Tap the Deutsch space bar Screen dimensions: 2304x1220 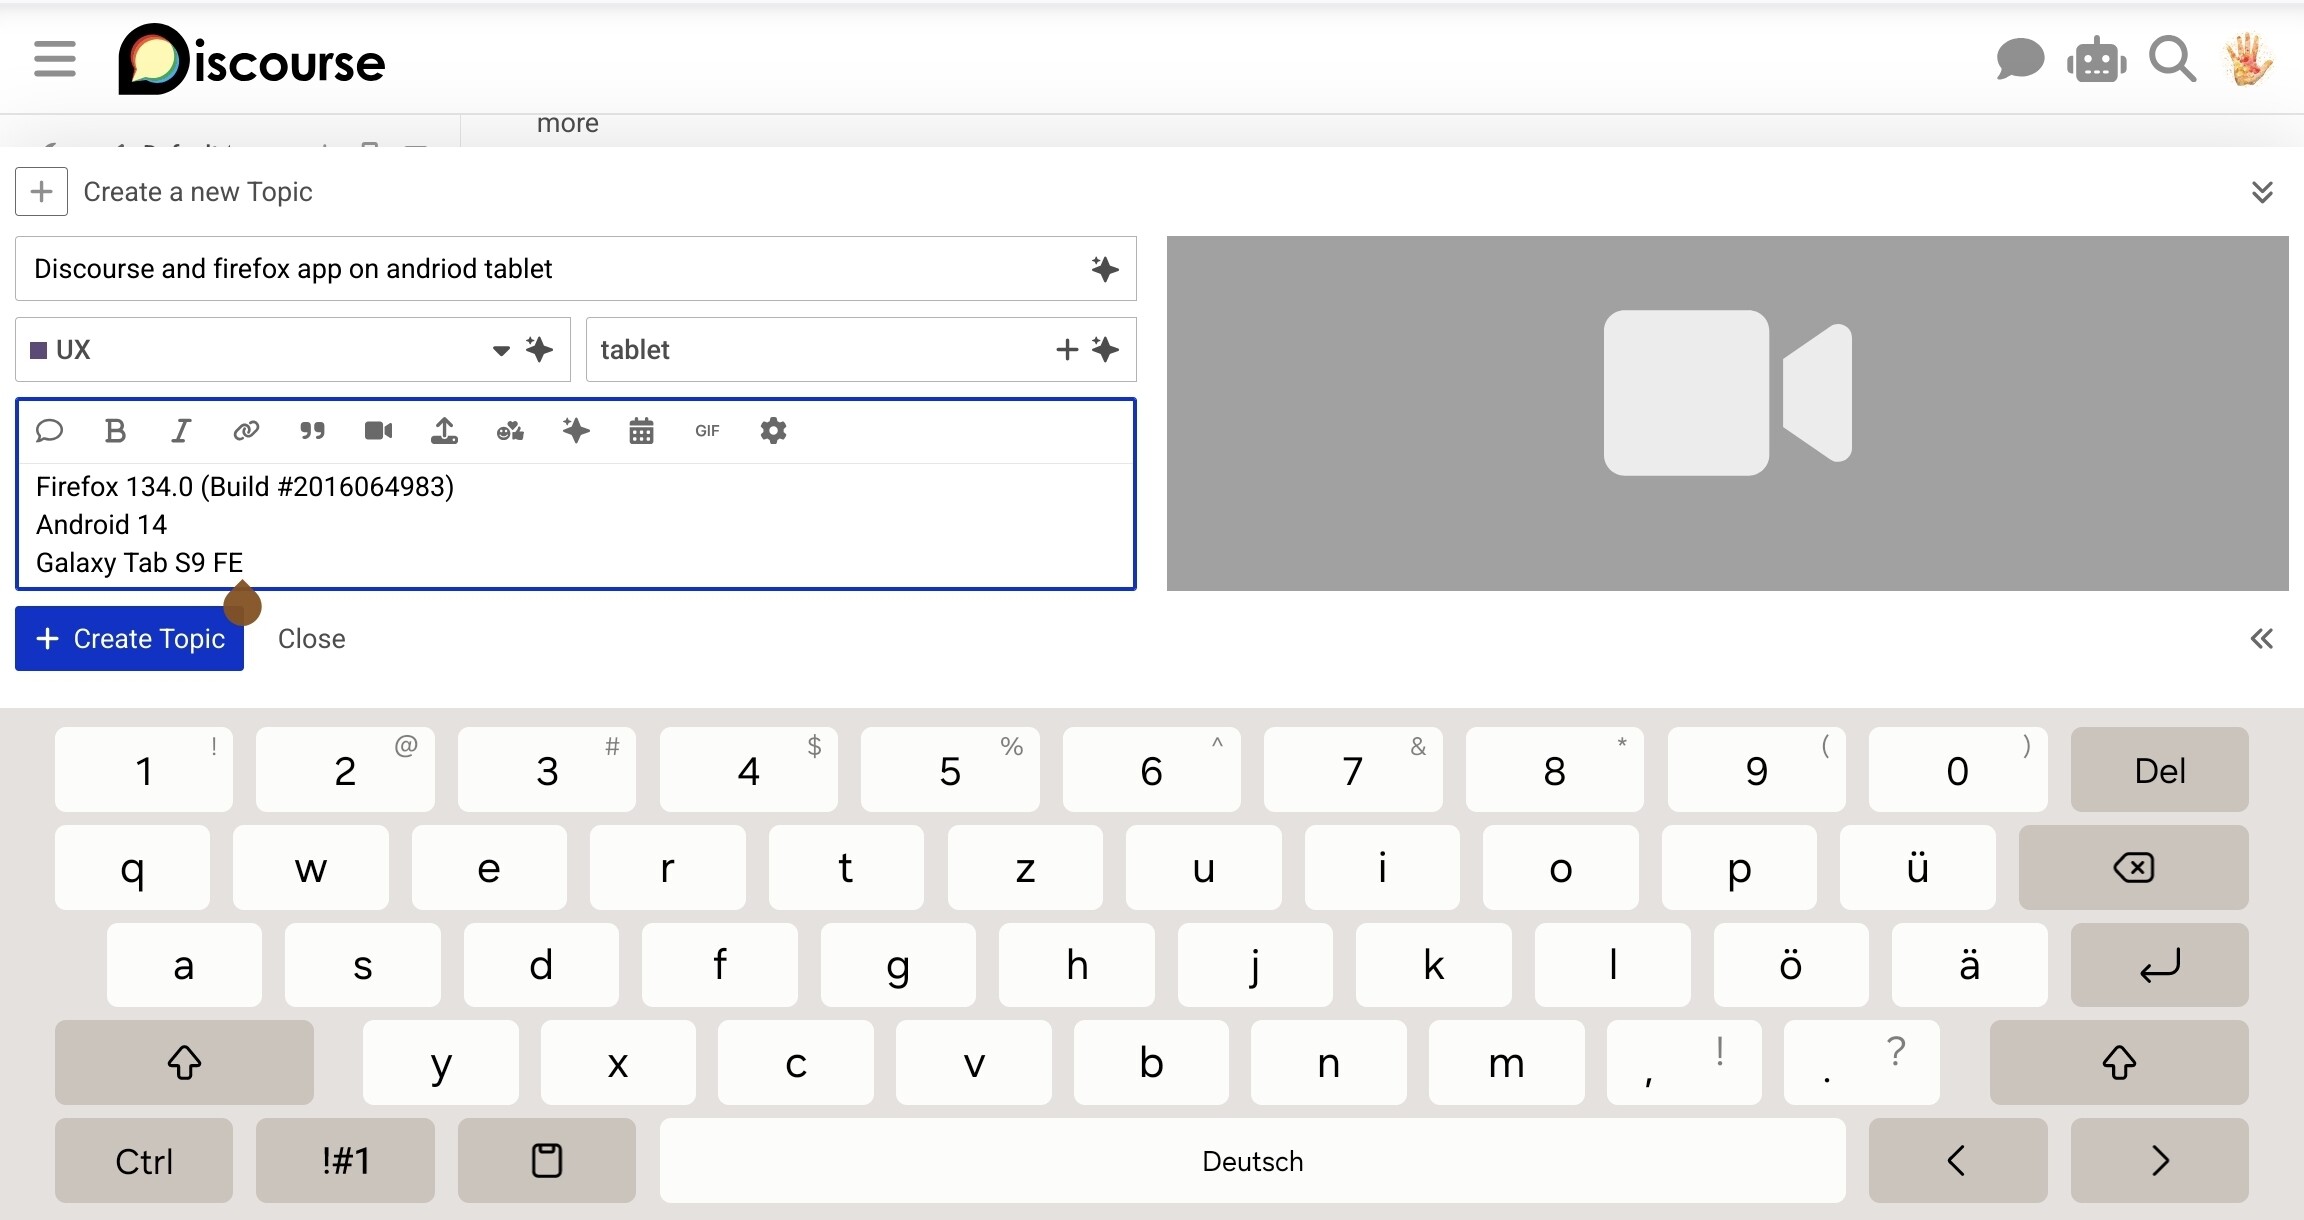coord(1252,1160)
